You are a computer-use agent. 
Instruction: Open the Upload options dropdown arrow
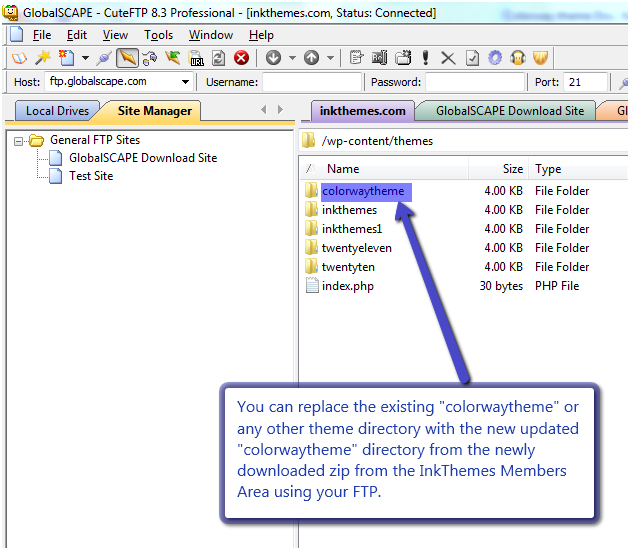pyautogui.click(x=330, y=58)
